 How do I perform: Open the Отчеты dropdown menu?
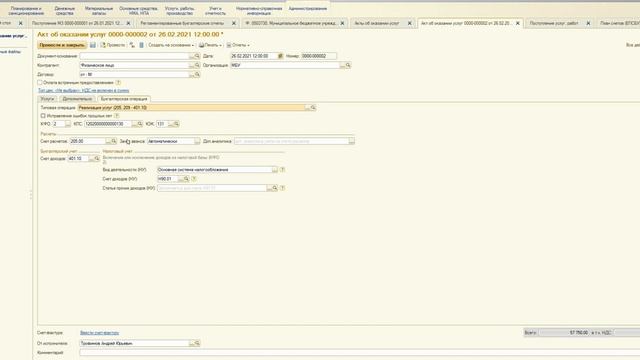tap(238, 45)
